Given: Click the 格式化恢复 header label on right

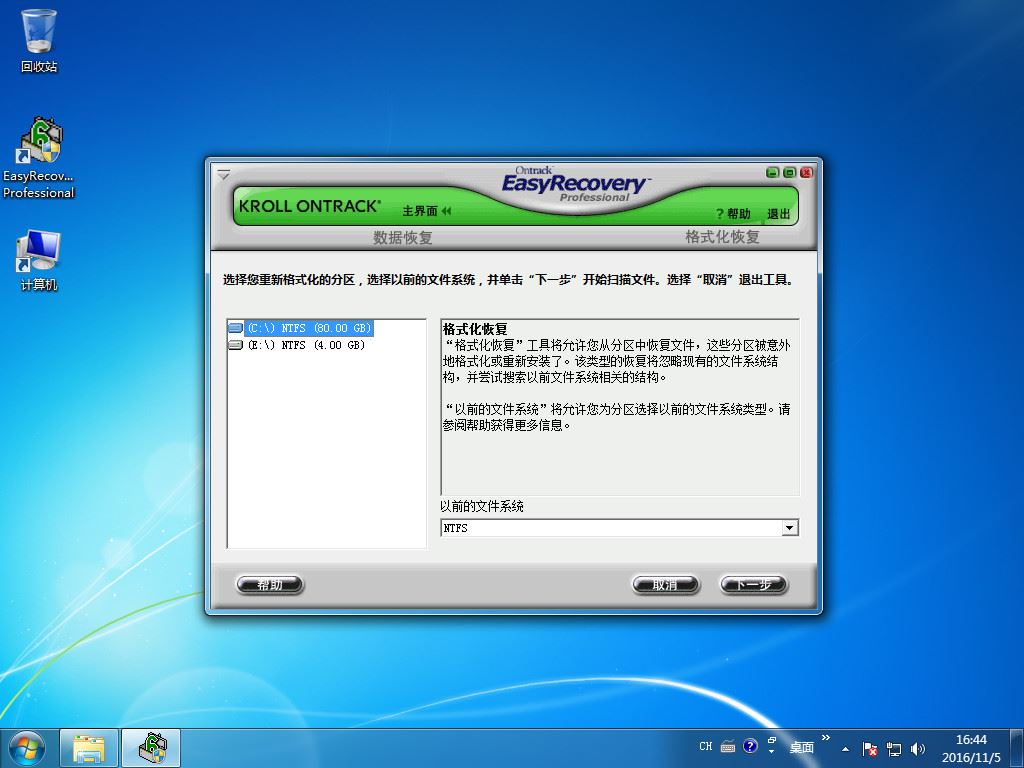Looking at the screenshot, I should coord(722,236).
